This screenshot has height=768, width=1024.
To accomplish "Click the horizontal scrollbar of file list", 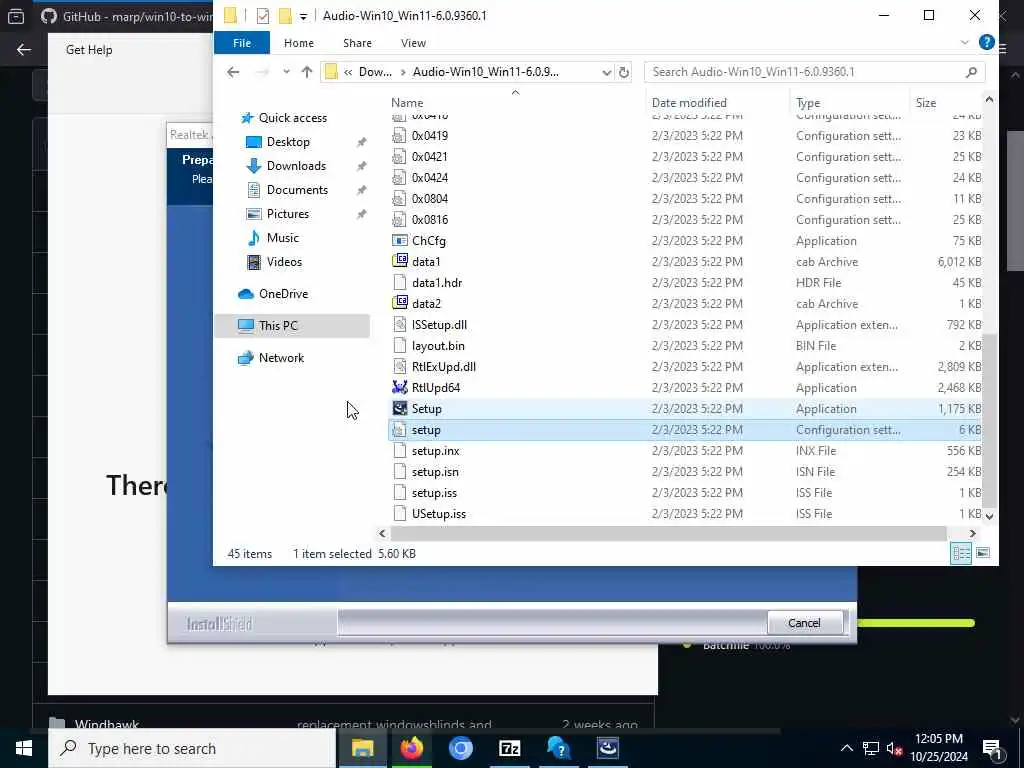I will click(668, 534).
